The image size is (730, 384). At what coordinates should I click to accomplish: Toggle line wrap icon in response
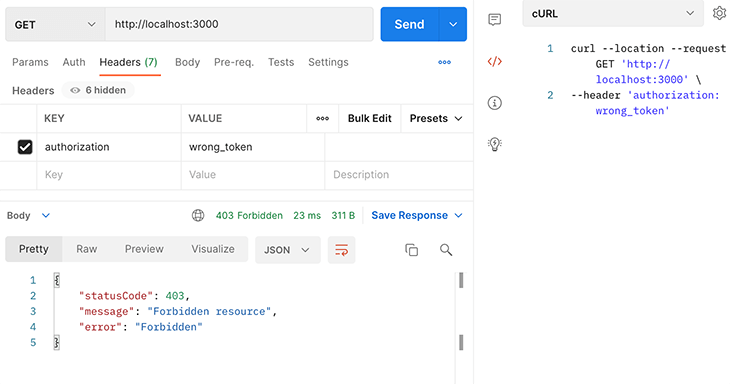pos(341,250)
